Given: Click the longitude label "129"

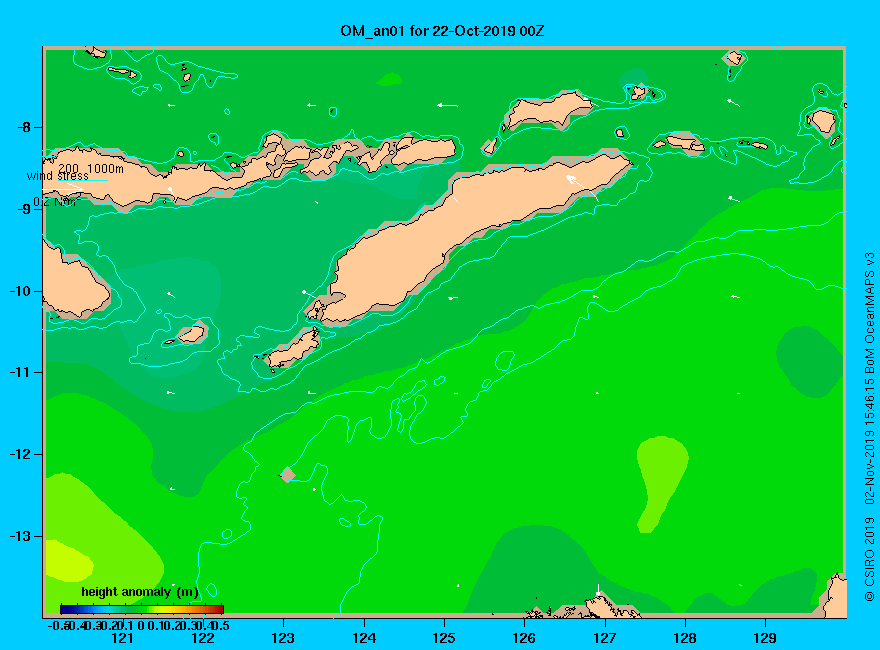Looking at the screenshot, I should coord(765,638).
